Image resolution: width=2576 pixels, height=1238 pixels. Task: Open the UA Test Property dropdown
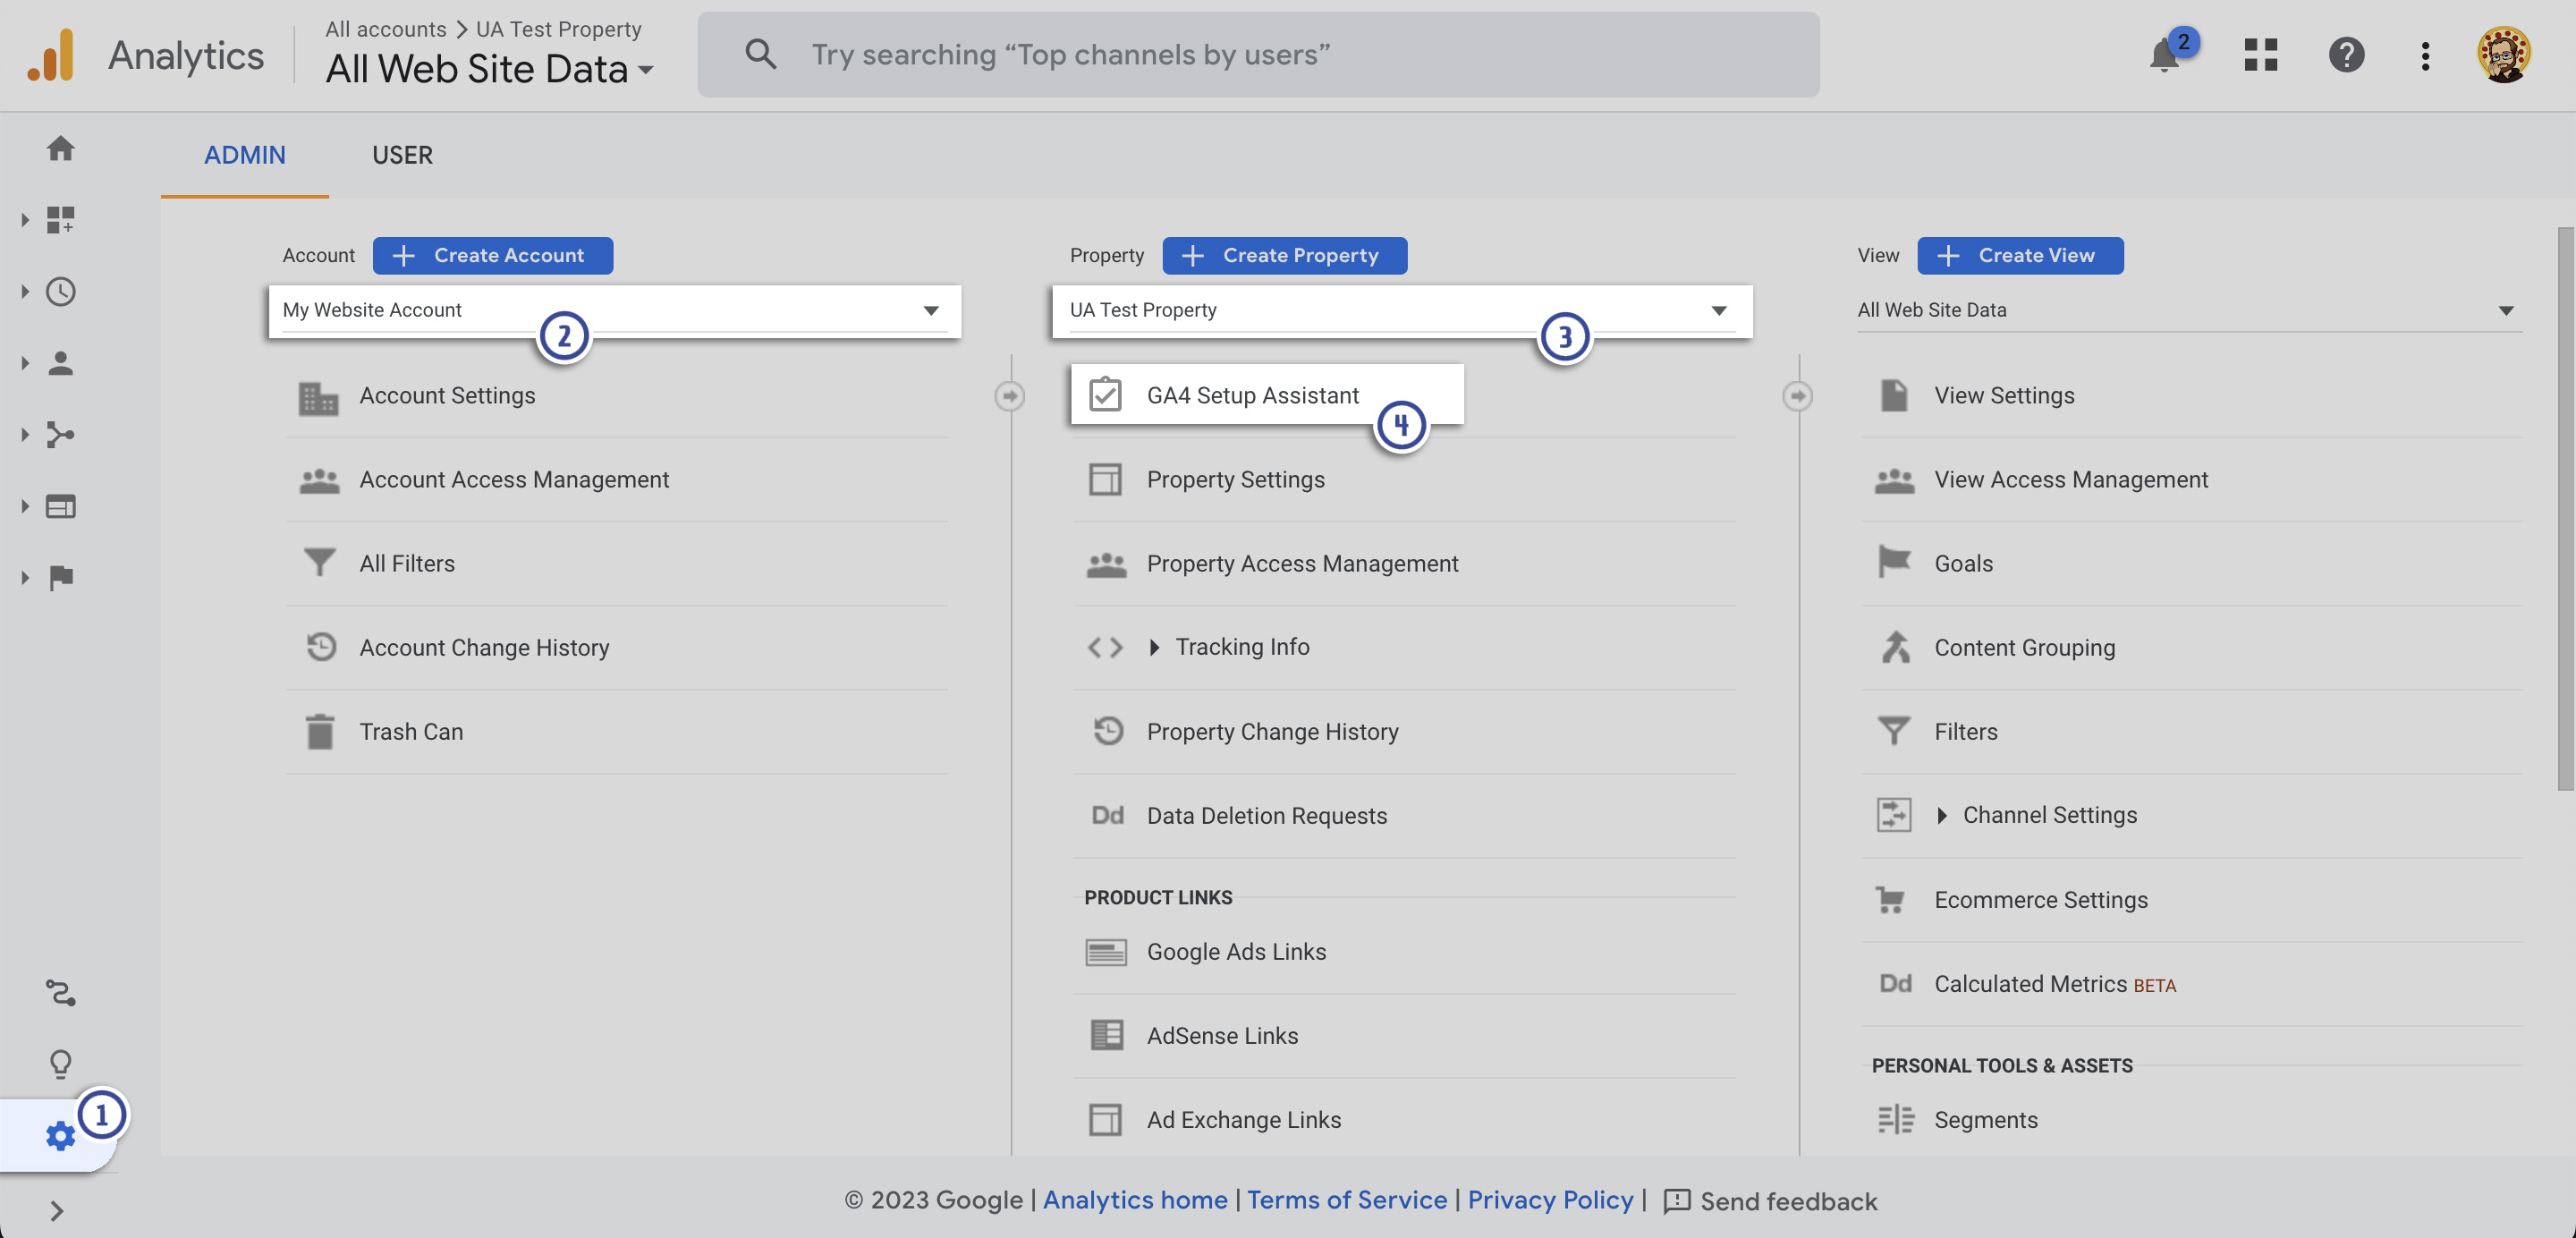tap(1402, 310)
